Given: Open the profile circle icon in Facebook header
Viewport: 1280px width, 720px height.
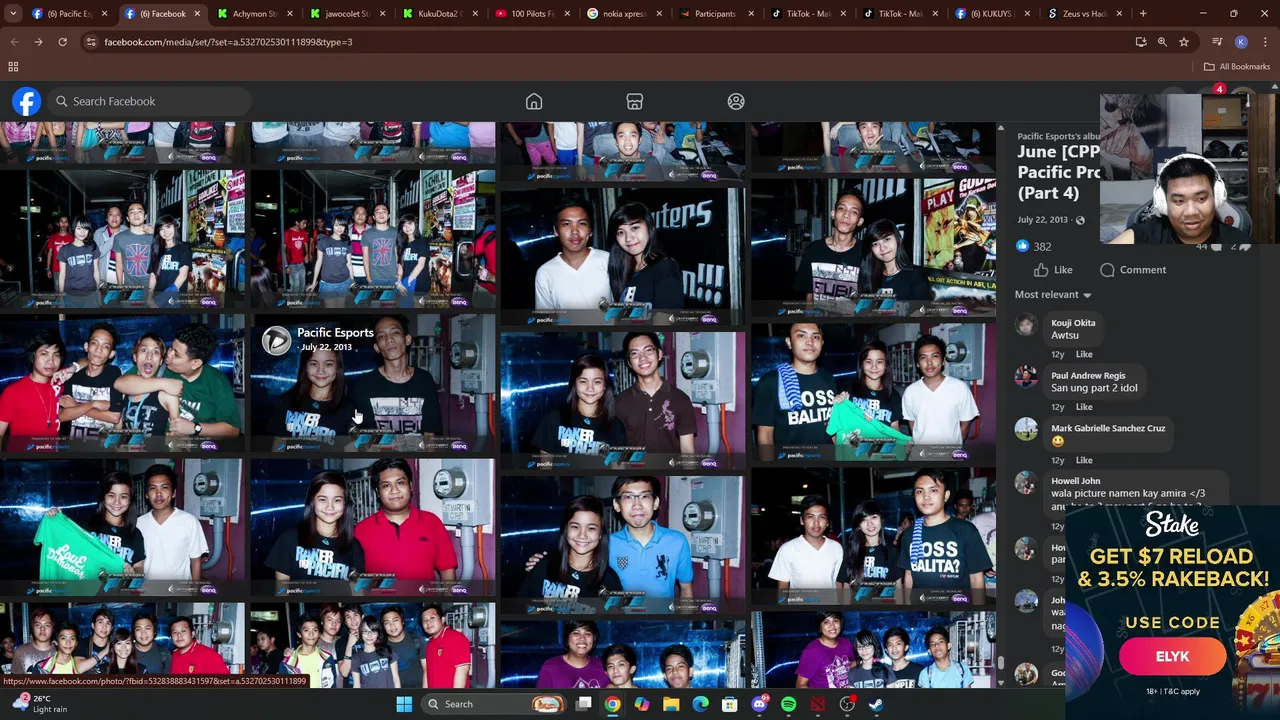Looking at the screenshot, I should click(736, 101).
